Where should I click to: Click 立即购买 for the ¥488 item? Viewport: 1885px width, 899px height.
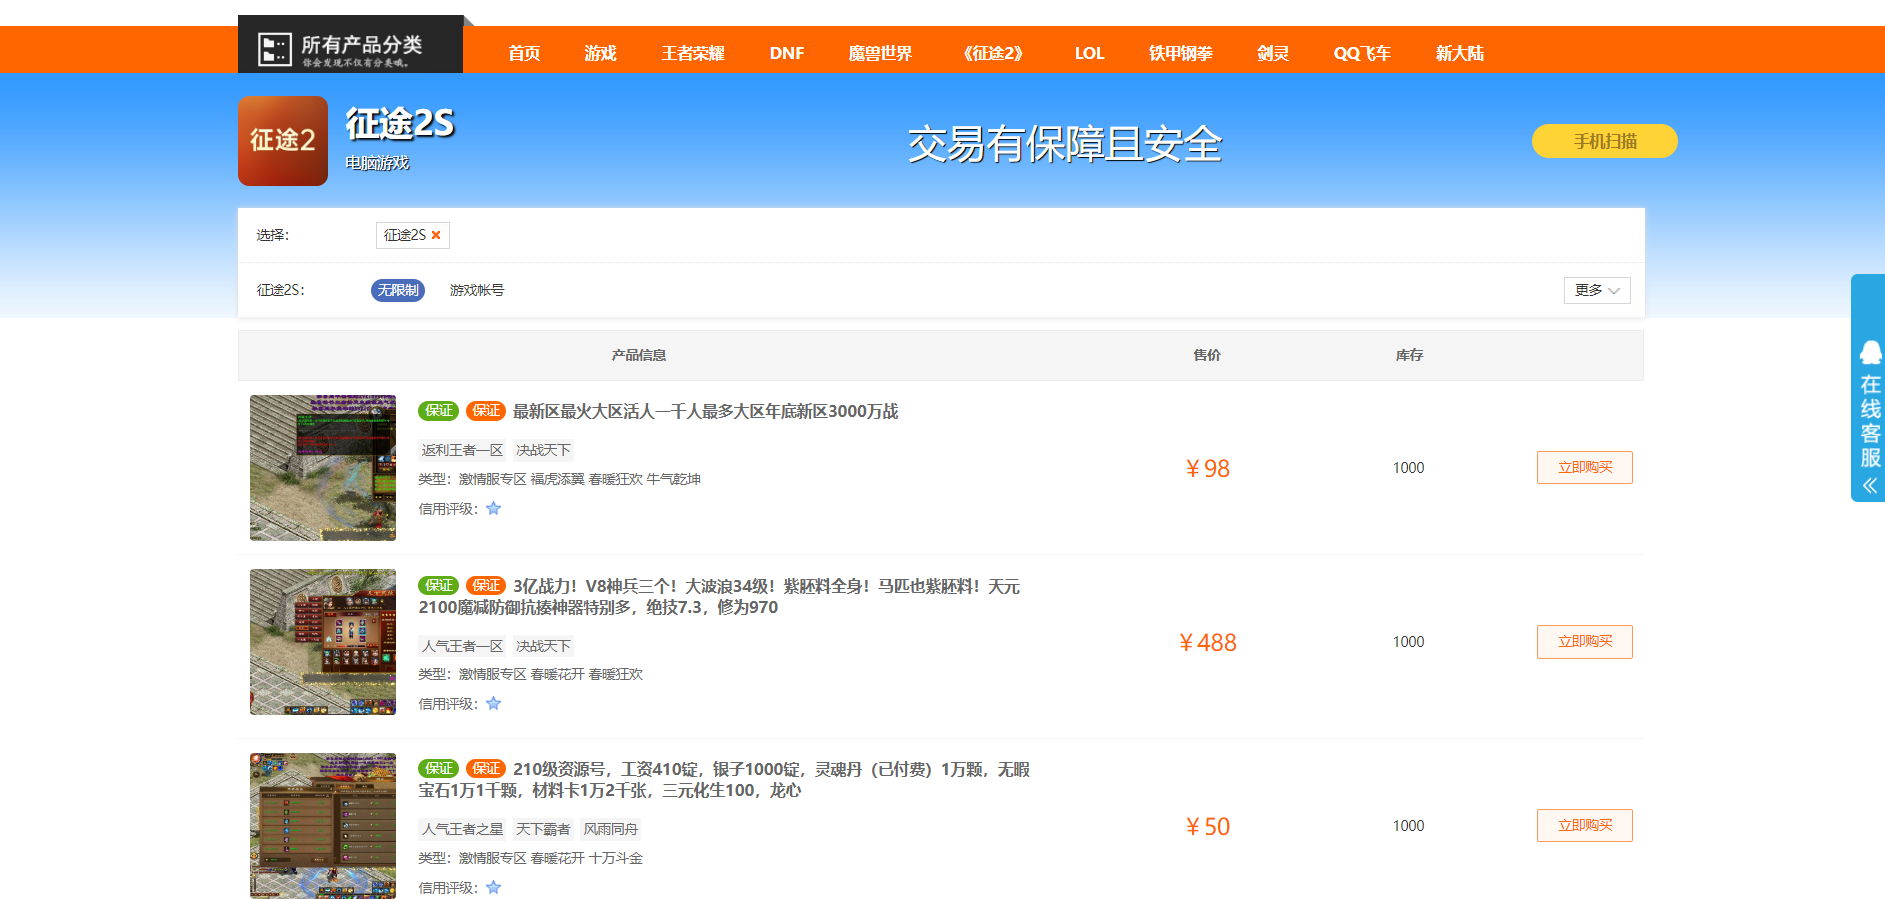point(1584,642)
